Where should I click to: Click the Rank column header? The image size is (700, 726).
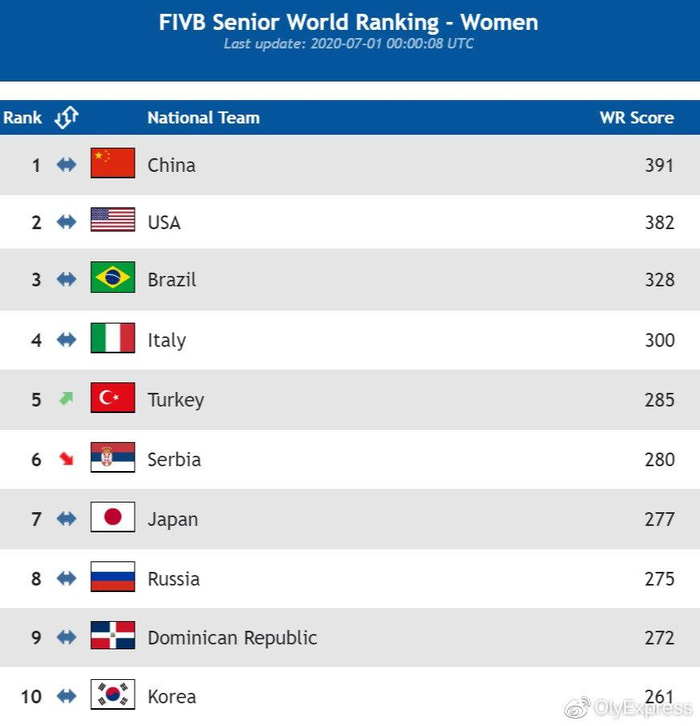click(22, 118)
